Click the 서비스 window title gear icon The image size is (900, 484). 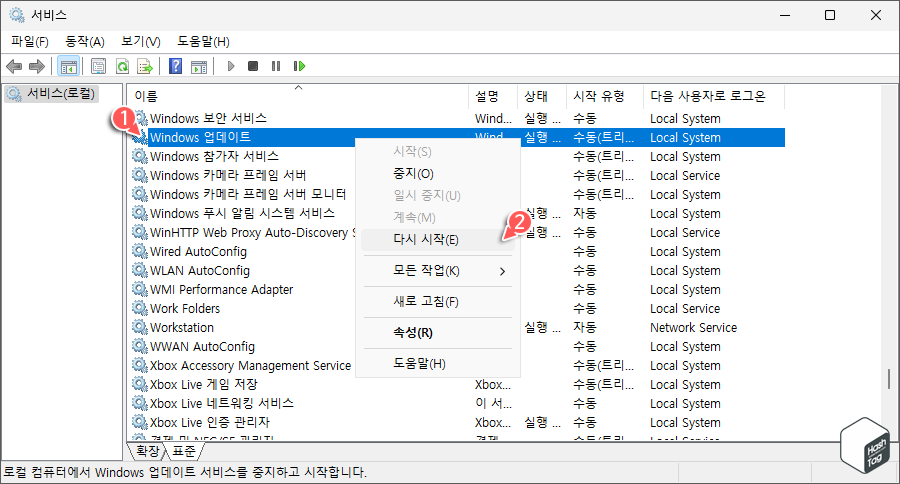point(17,15)
